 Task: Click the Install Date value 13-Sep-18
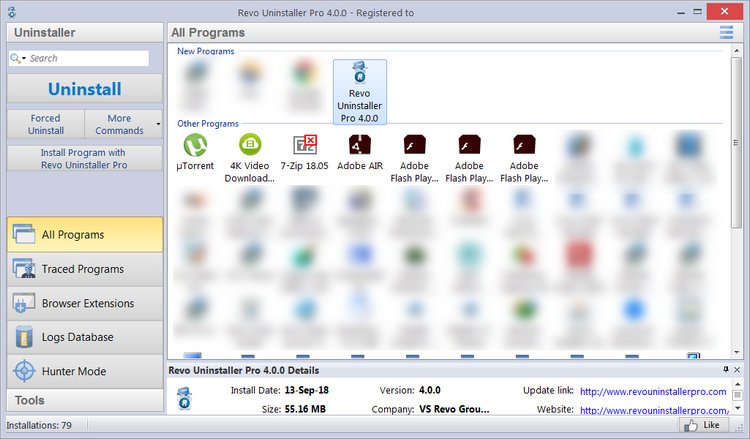point(307,390)
